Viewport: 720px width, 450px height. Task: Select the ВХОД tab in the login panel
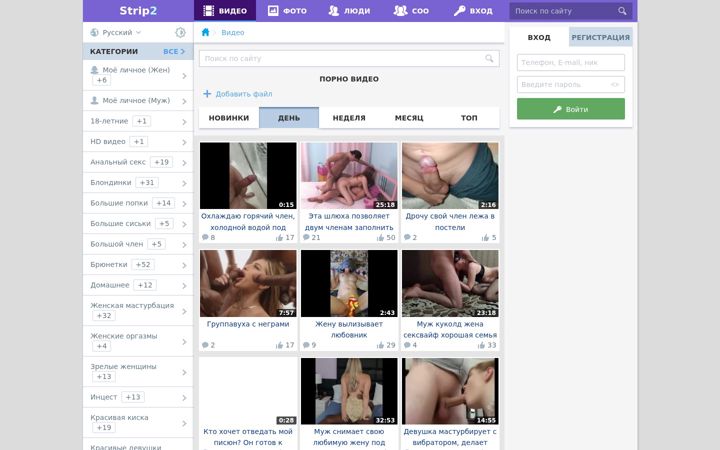pyautogui.click(x=539, y=37)
